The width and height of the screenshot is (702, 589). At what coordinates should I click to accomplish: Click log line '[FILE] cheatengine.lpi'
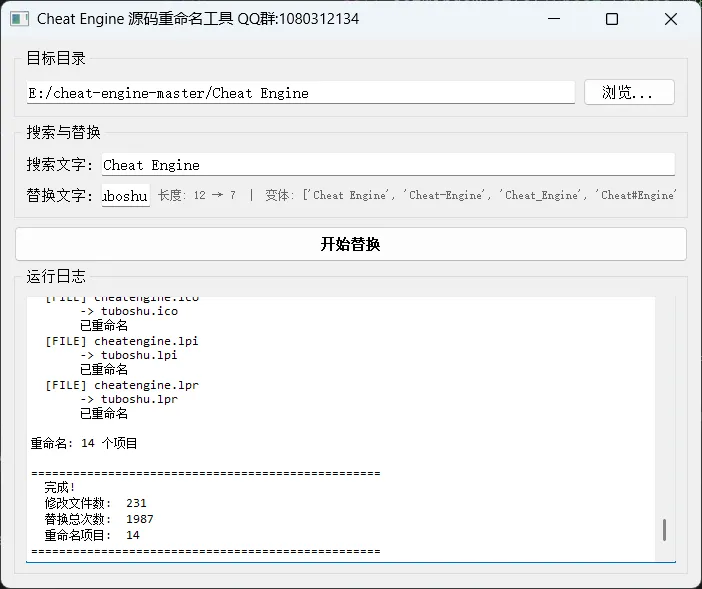[x=122, y=341]
